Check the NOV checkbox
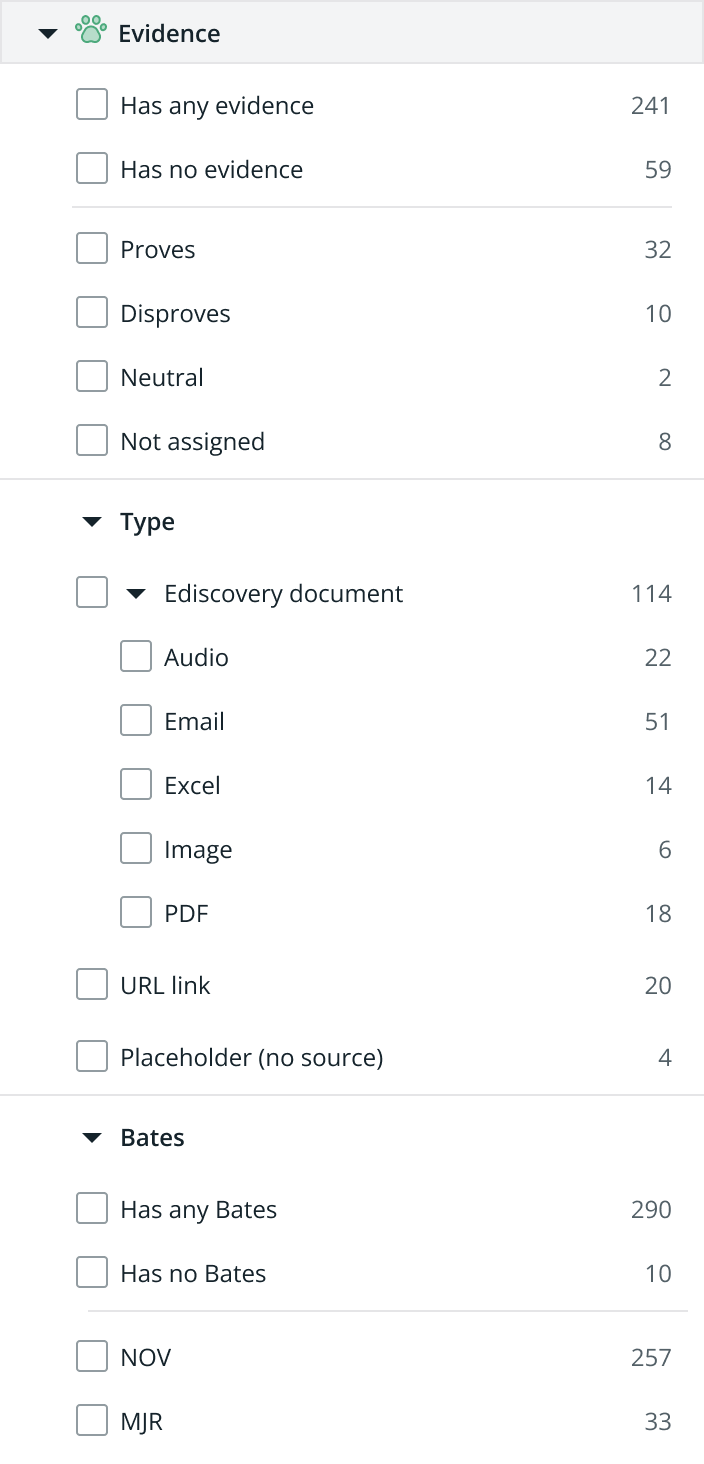The height and width of the screenshot is (1464, 704). click(x=91, y=1355)
